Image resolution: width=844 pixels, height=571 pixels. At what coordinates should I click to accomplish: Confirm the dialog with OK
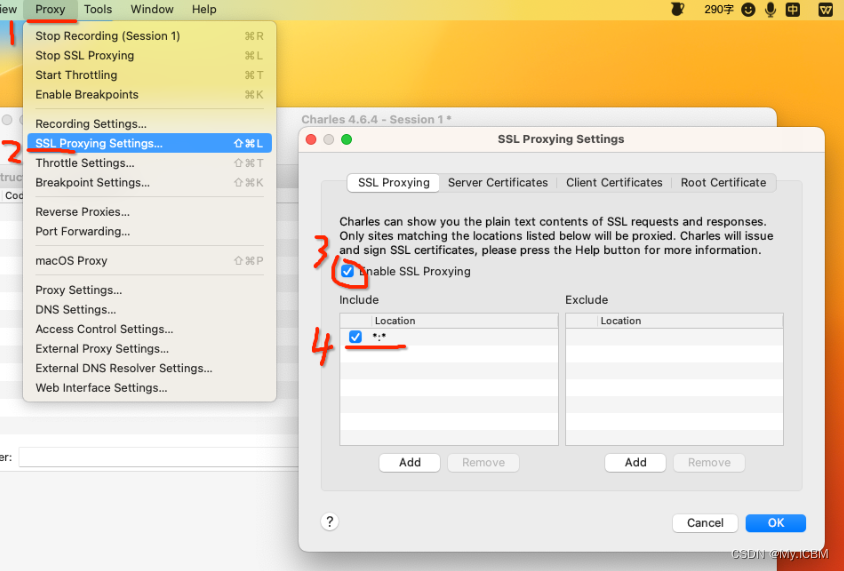[x=776, y=523]
